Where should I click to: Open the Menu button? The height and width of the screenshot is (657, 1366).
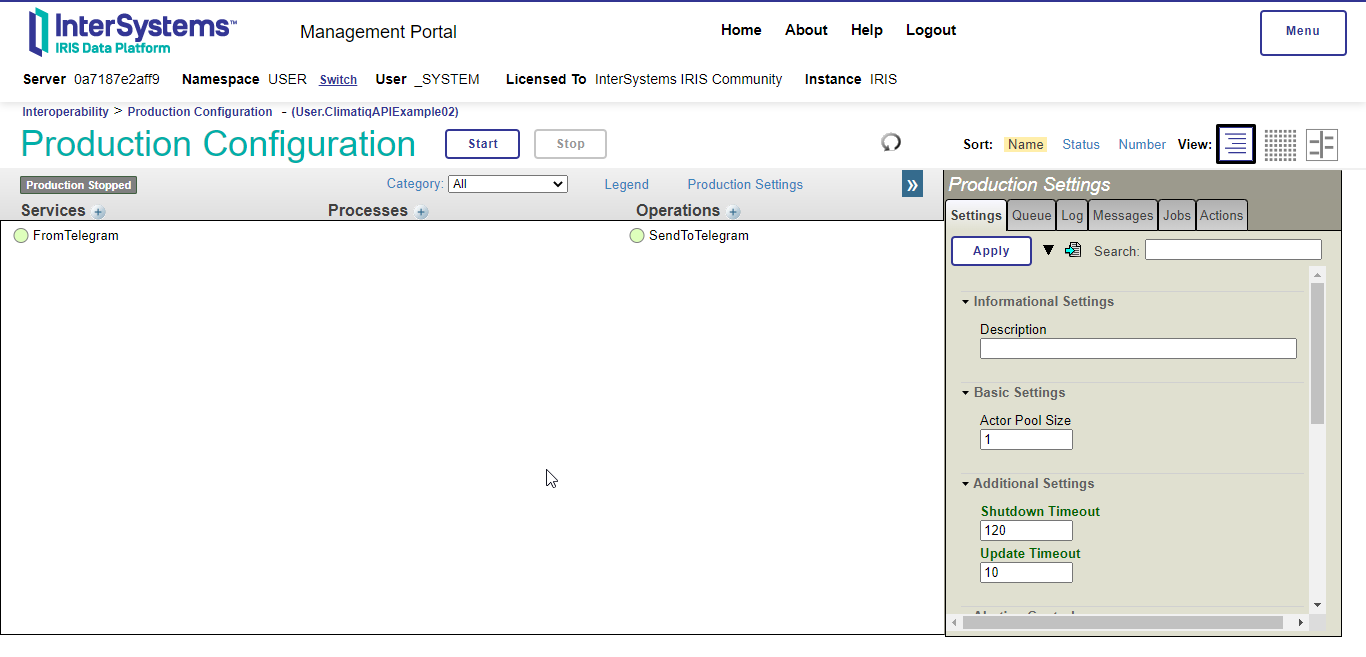(x=1303, y=32)
